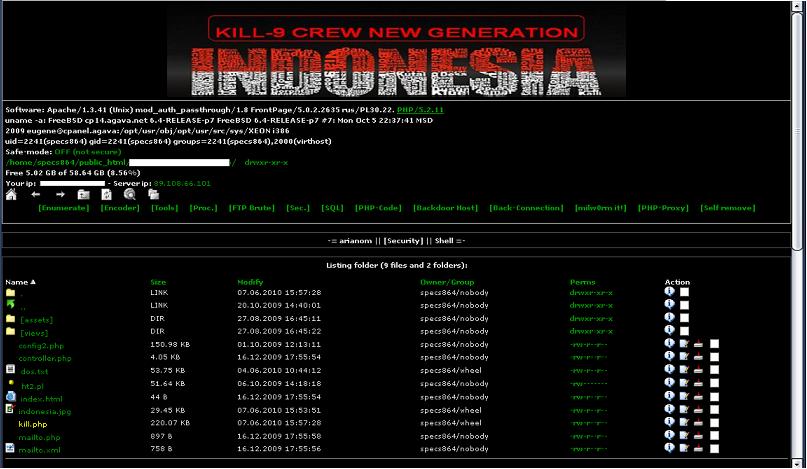This screenshot has height=469, width=807.
Task: Click the Forward arrow icon
Action: click(60, 195)
